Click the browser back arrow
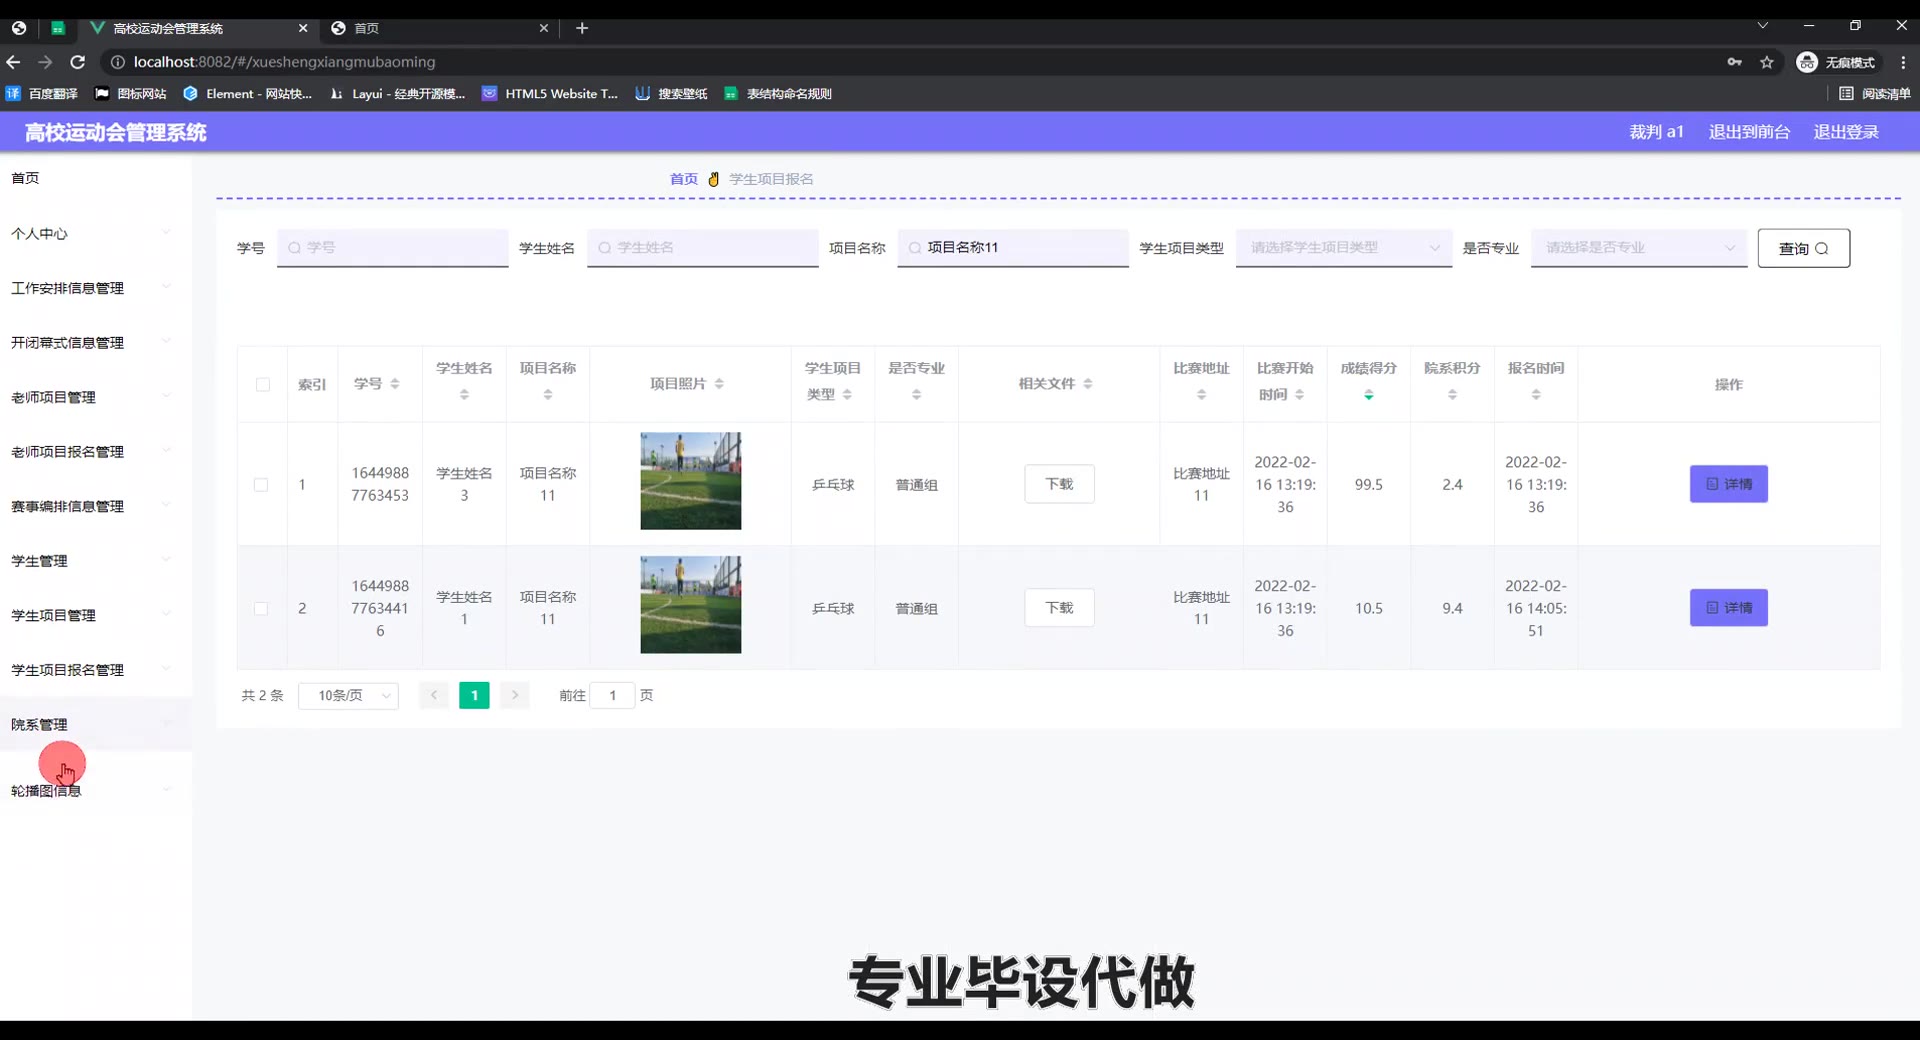The image size is (1920, 1040). click(x=13, y=62)
